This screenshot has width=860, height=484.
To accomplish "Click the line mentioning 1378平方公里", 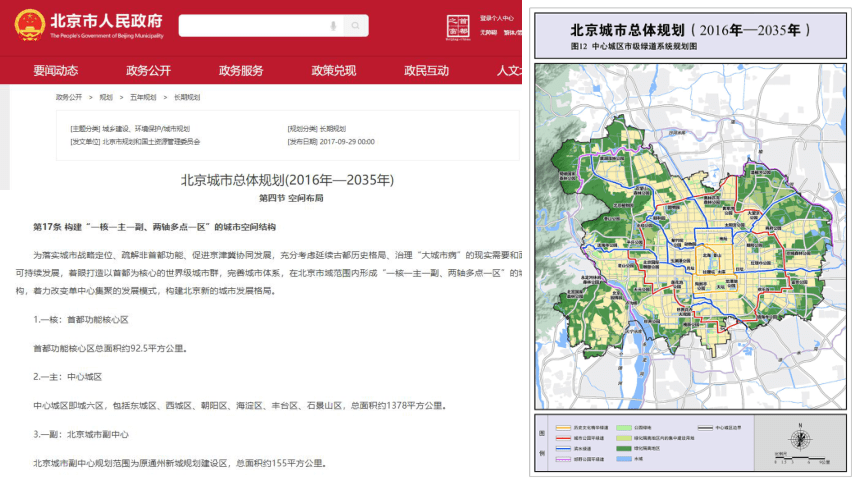I will click(240, 406).
